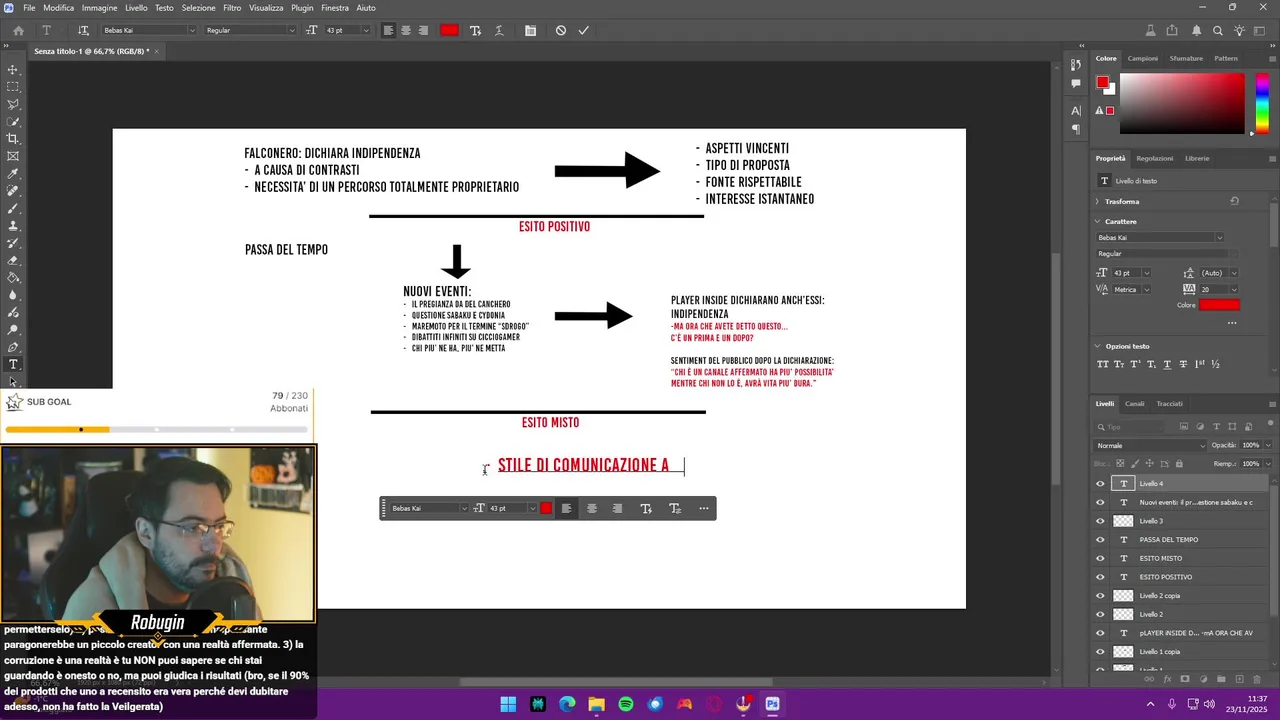The image size is (1280, 720).
Task: Toggle Character and Paragraph panels icon
Action: point(529,30)
